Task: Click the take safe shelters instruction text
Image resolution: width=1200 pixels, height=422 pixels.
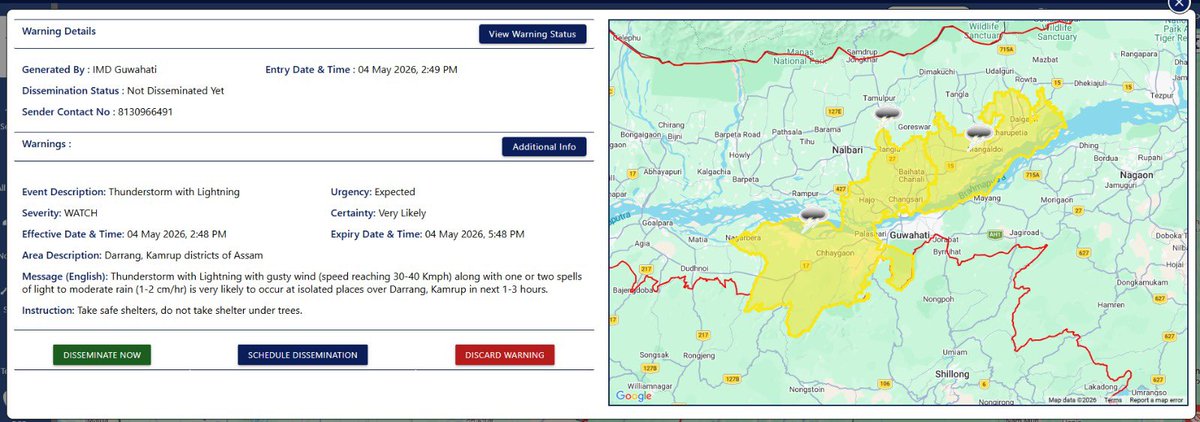Action: coord(190,311)
